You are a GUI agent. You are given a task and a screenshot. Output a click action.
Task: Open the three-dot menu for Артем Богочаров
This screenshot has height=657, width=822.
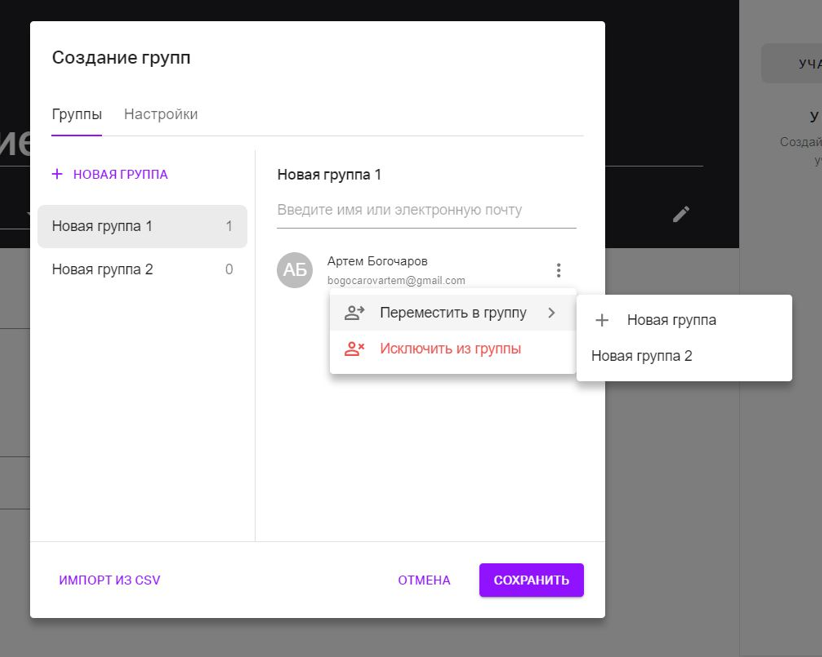point(558,270)
